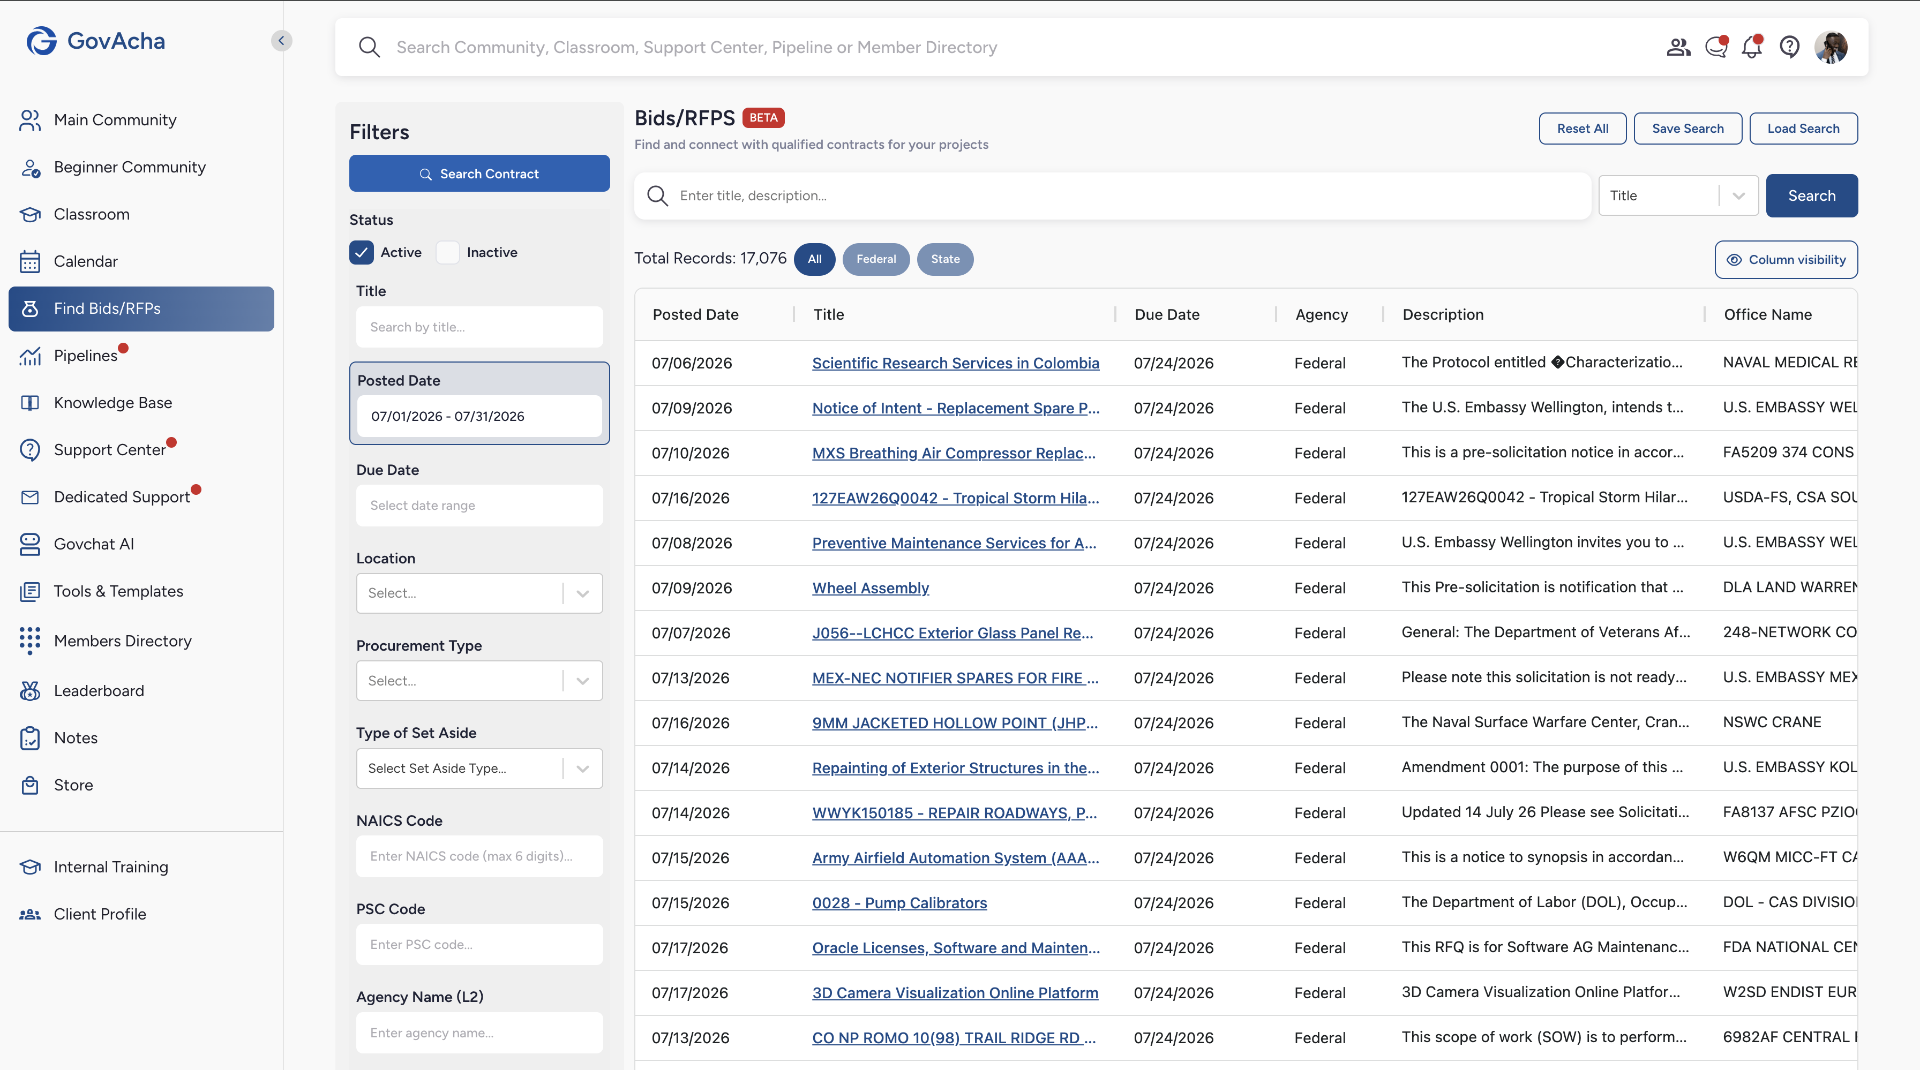Screen dimensions: 1920x1070
Task: Click the Office Name column header
Action: click(1767, 315)
